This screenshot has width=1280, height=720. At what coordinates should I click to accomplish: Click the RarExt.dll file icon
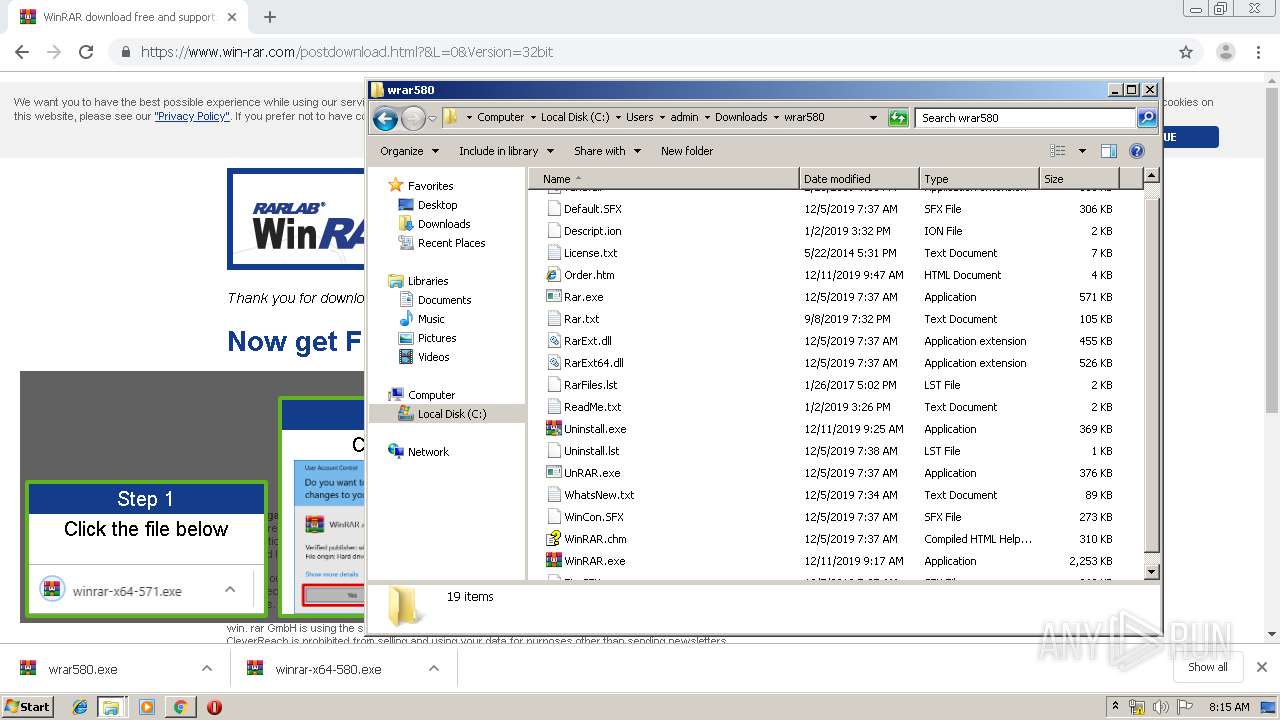(x=554, y=341)
